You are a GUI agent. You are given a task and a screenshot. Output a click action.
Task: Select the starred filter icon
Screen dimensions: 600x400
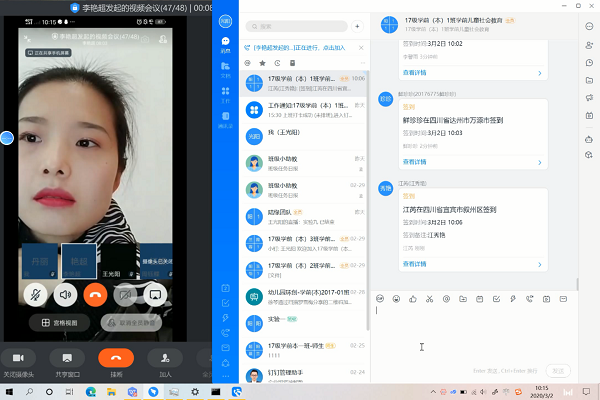click(x=262, y=63)
